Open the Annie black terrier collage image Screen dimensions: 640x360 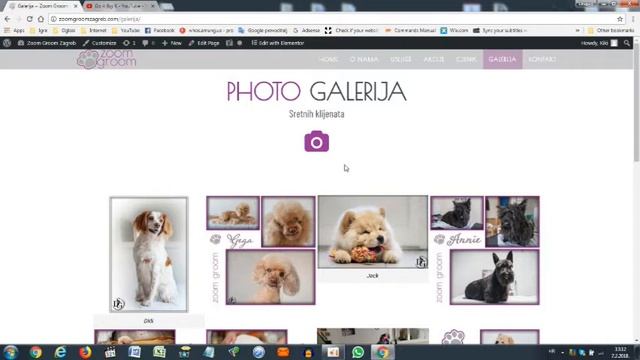click(485, 250)
